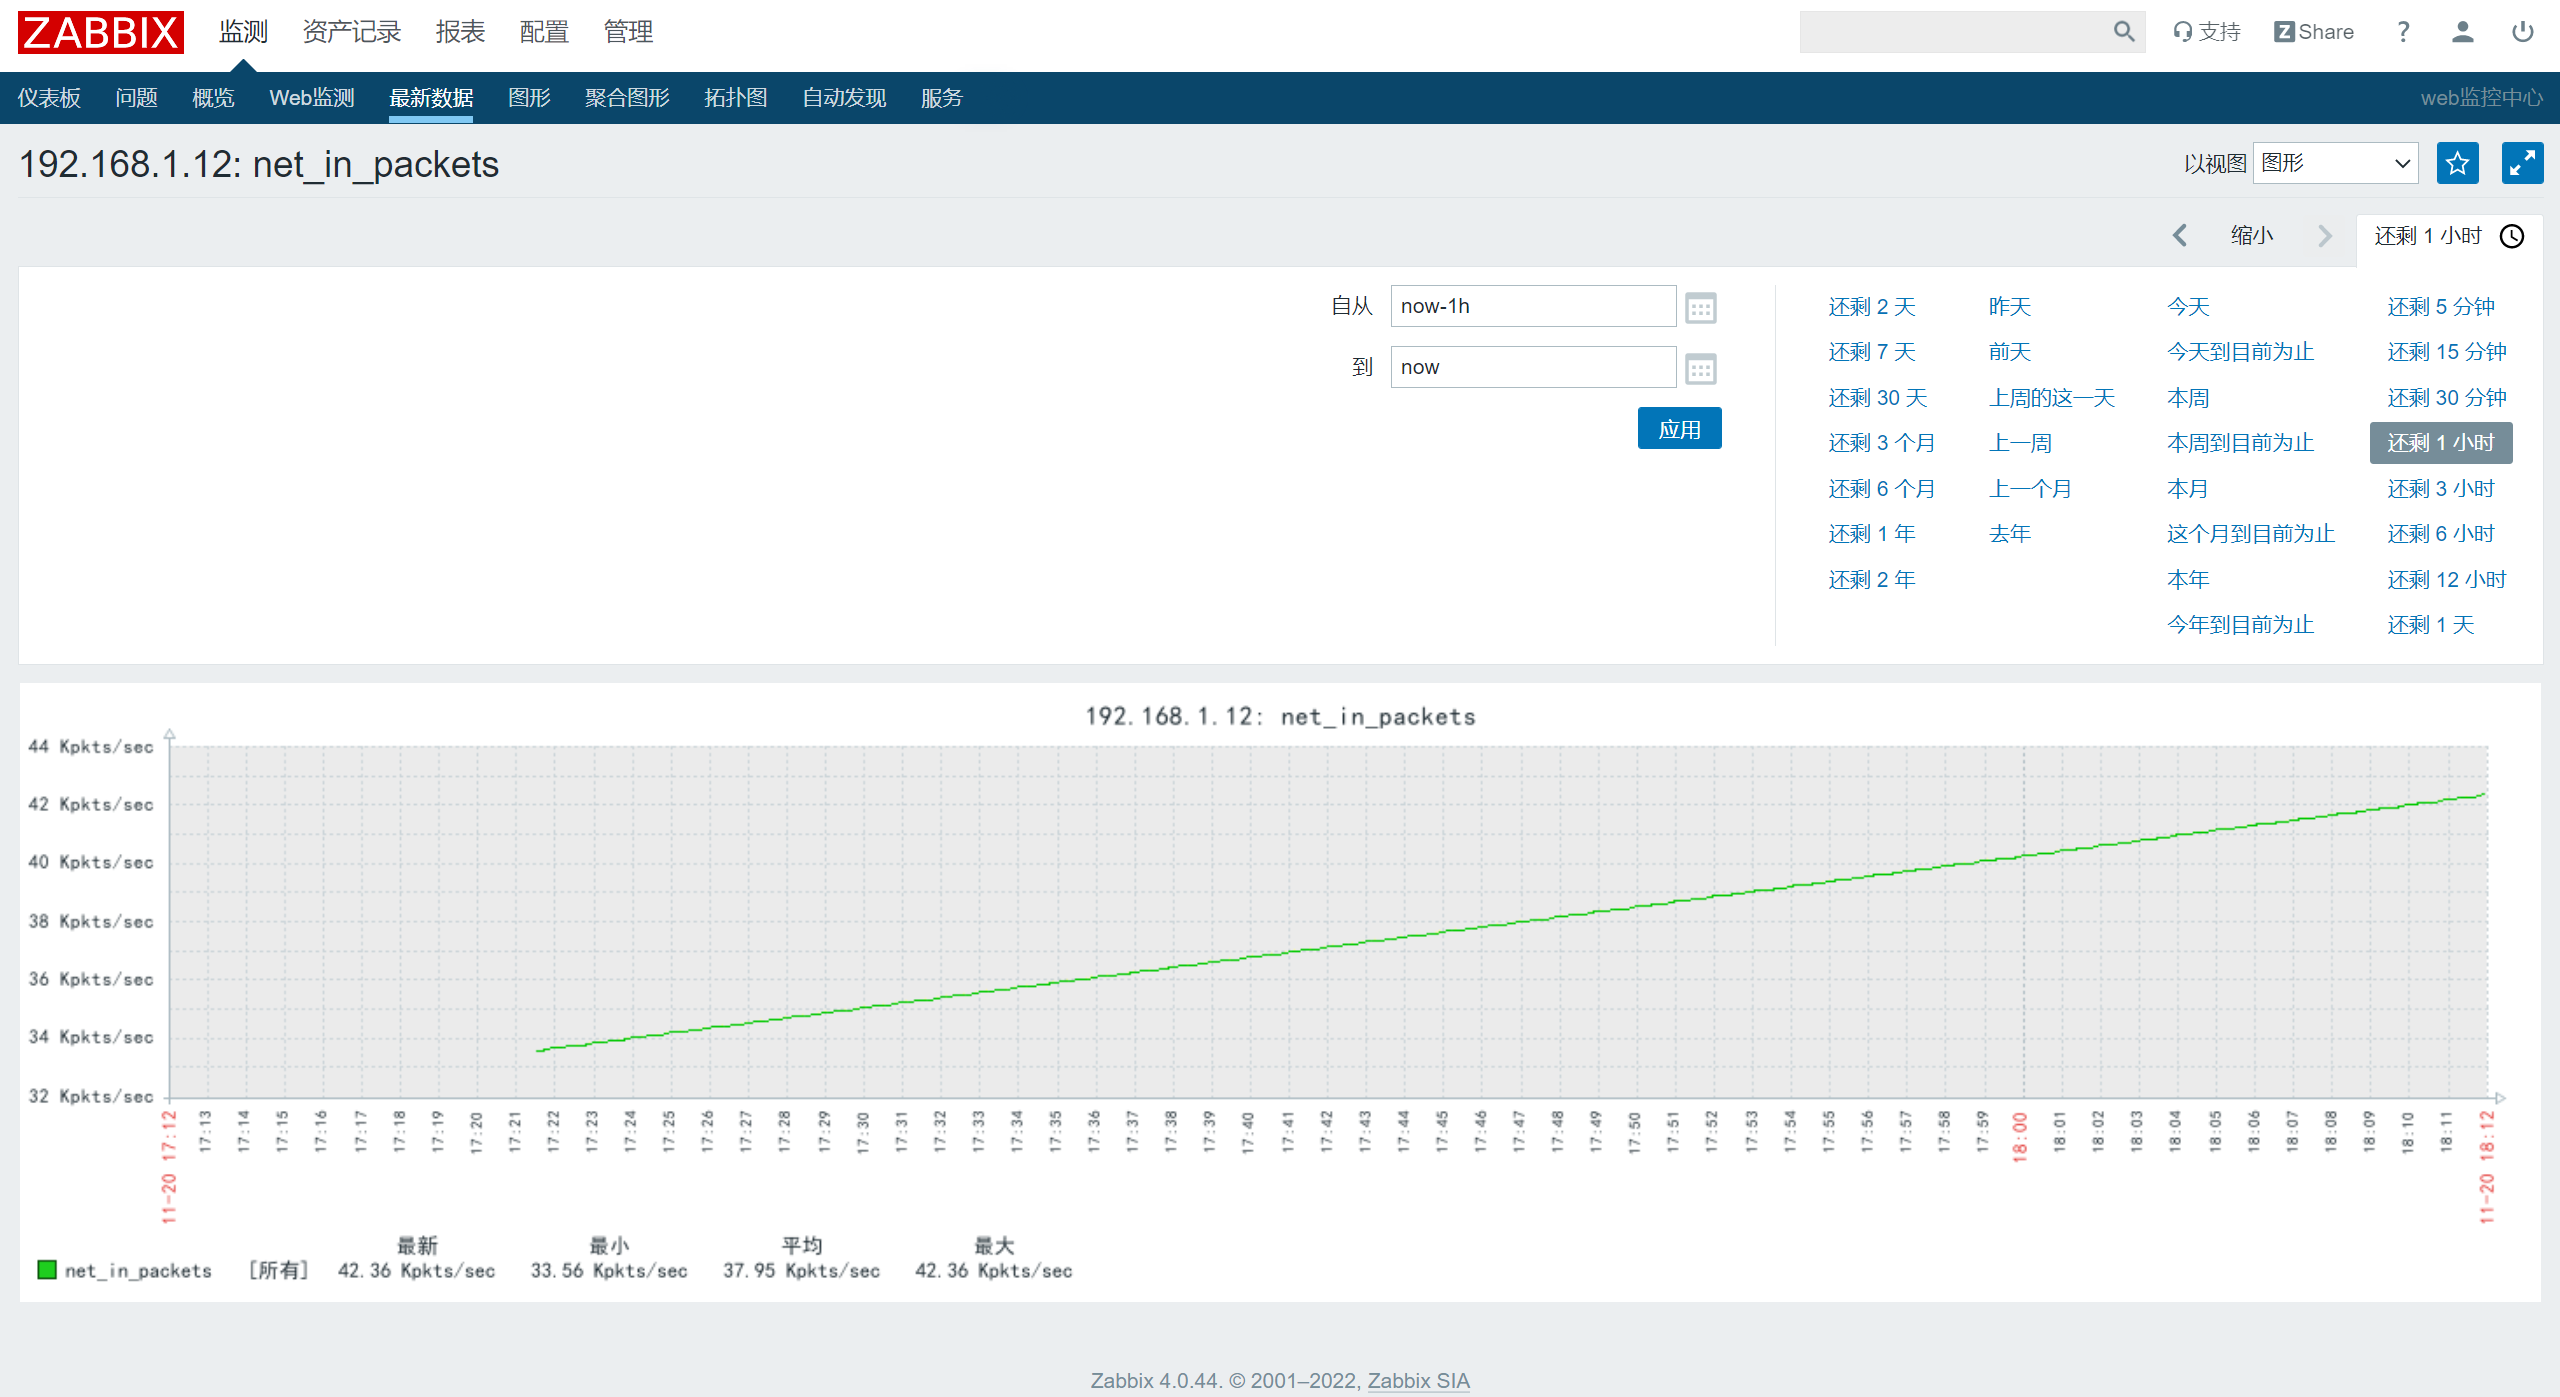
Task: Click the logout power icon
Action: click(2523, 32)
